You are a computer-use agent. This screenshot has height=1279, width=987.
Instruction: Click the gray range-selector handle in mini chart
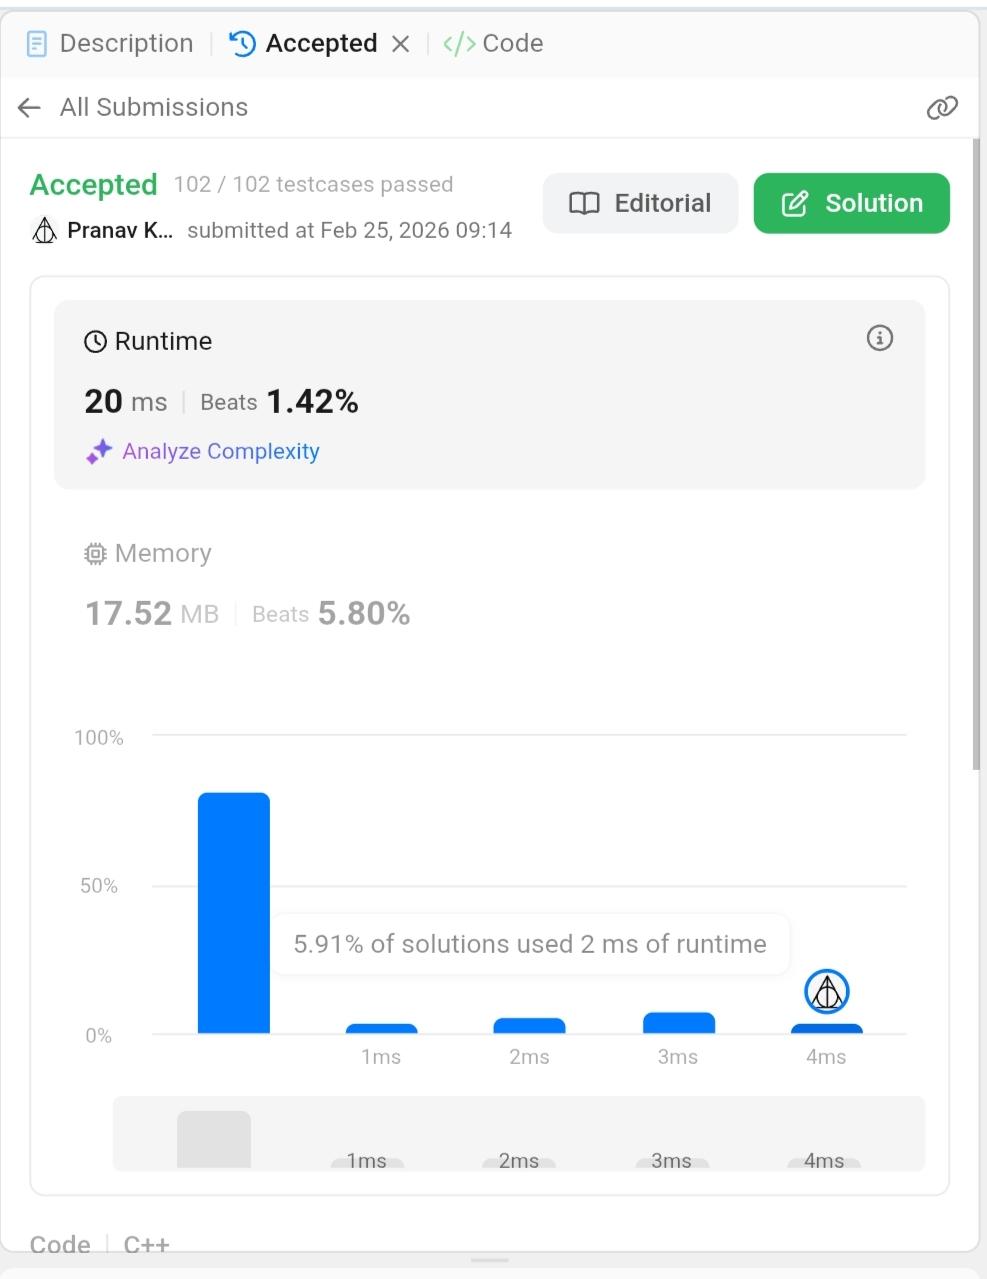[214, 1139]
